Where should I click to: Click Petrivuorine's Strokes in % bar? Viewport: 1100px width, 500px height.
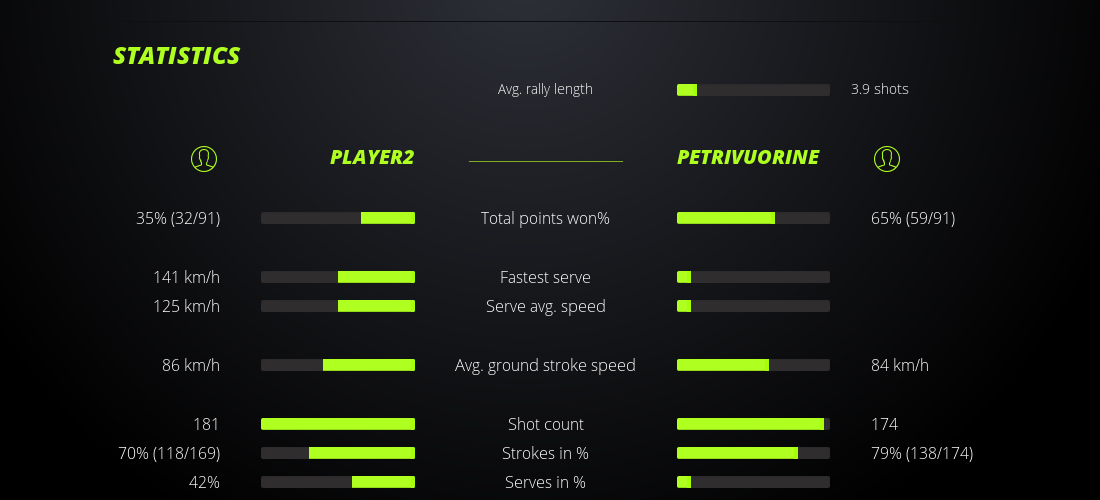tap(753, 453)
